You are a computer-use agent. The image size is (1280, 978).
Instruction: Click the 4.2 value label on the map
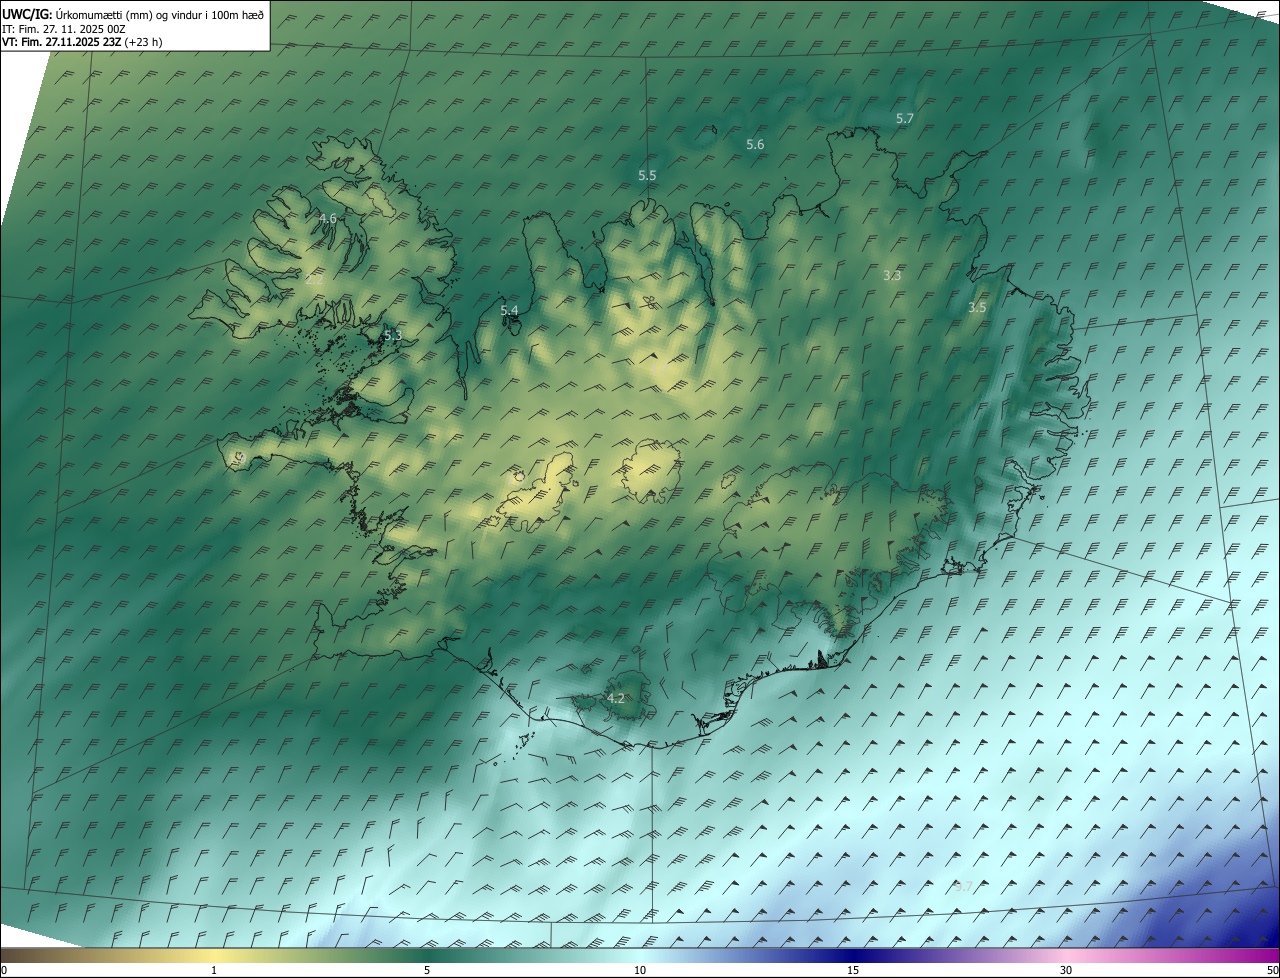coord(616,698)
